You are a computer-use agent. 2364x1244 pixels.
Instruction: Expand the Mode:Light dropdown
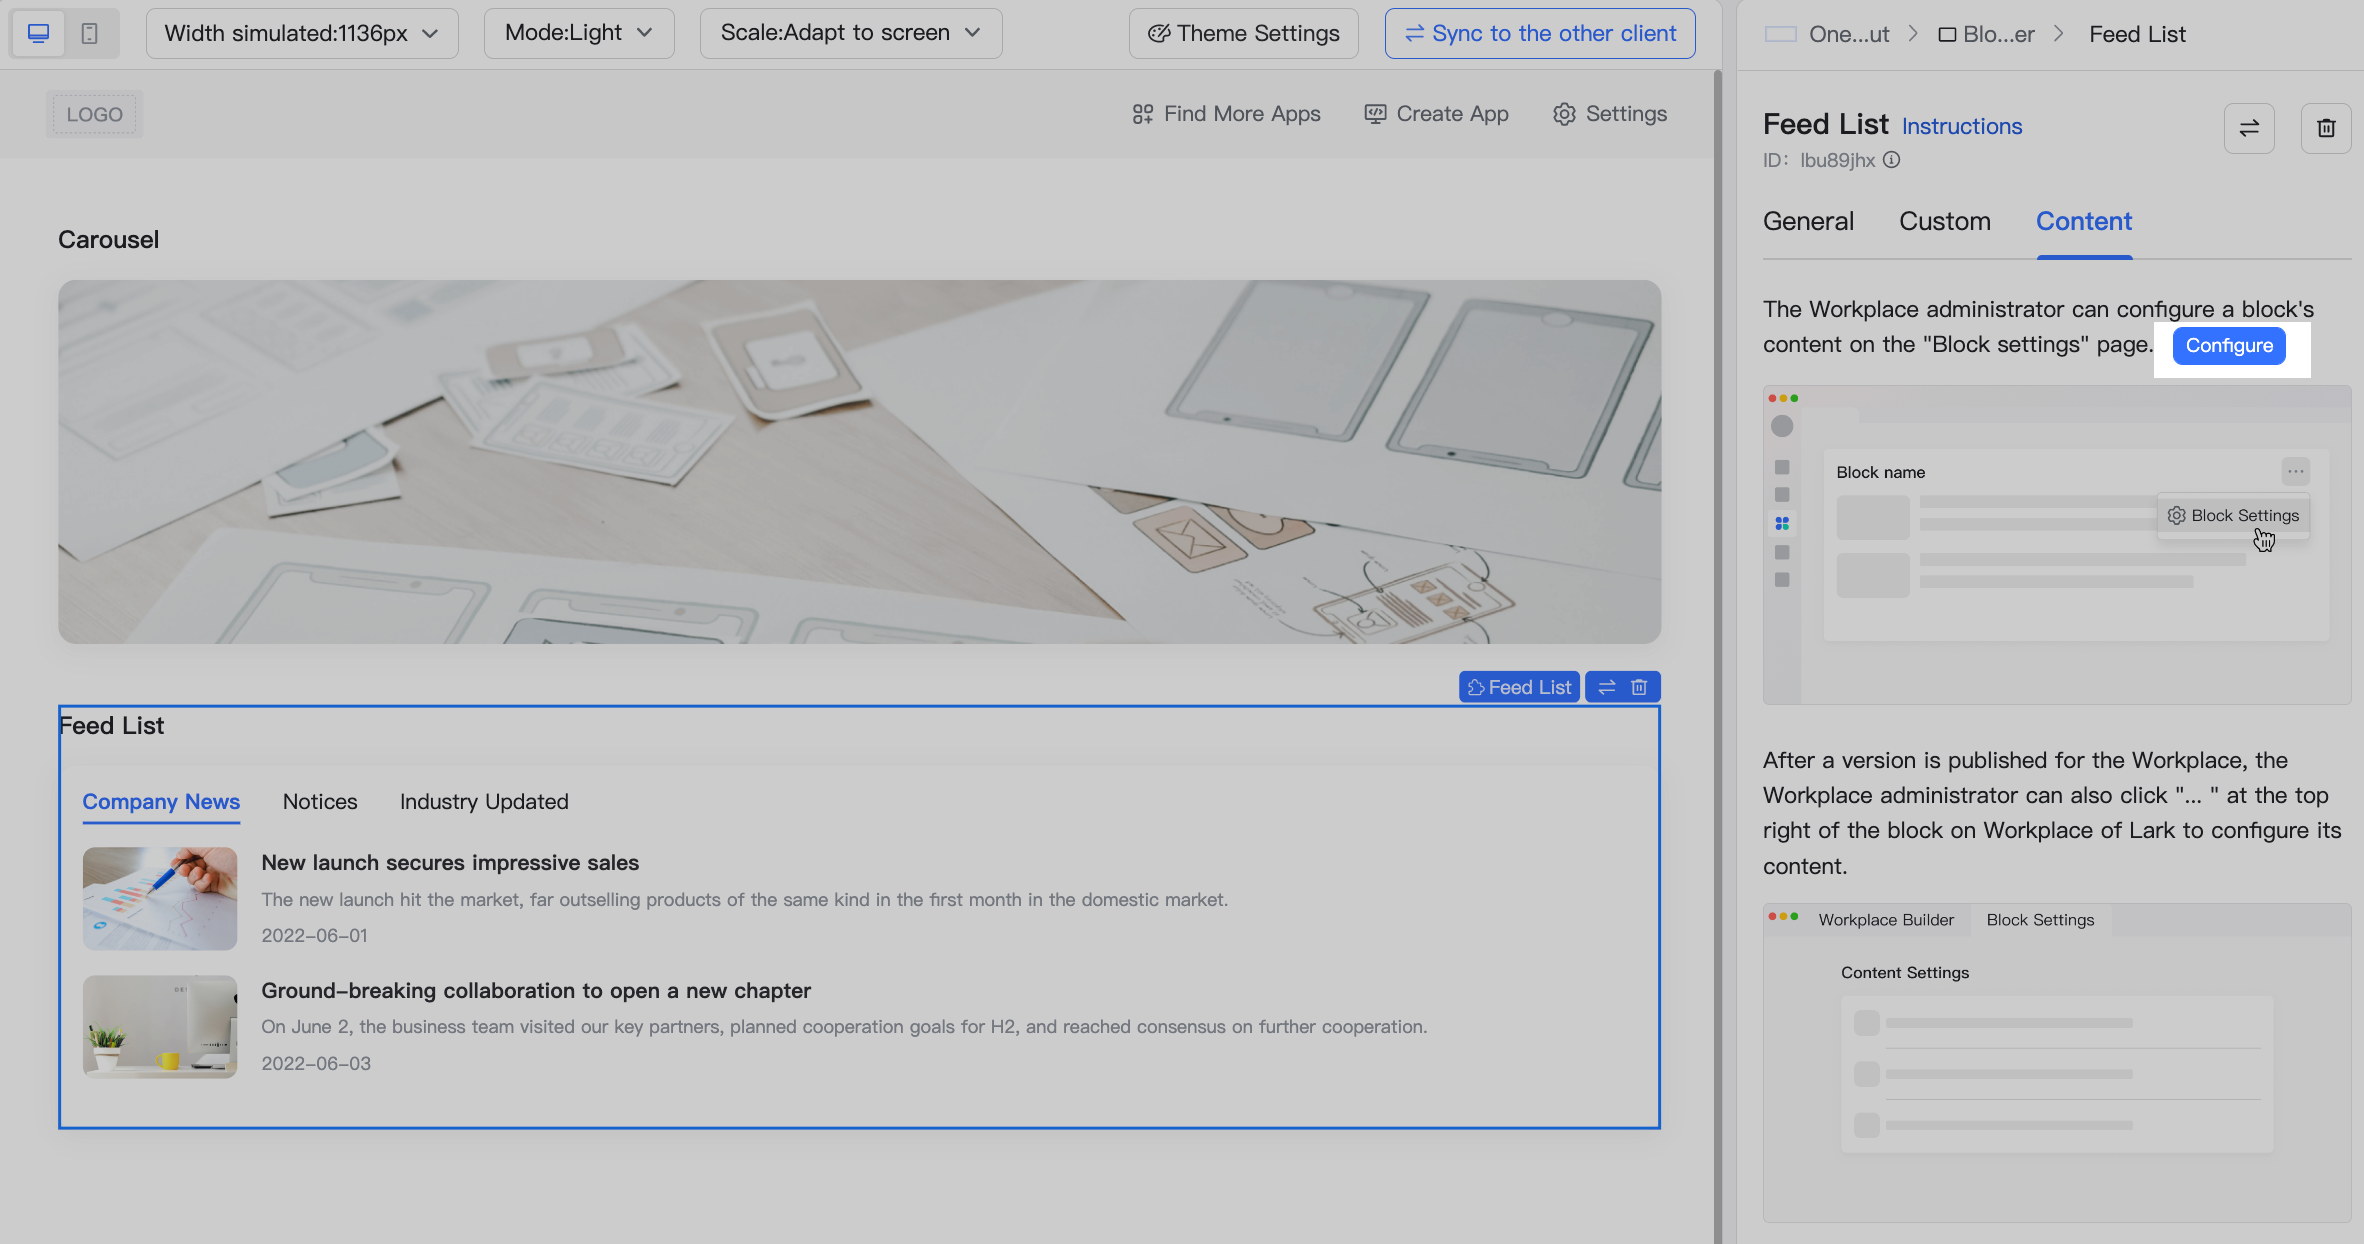(578, 33)
